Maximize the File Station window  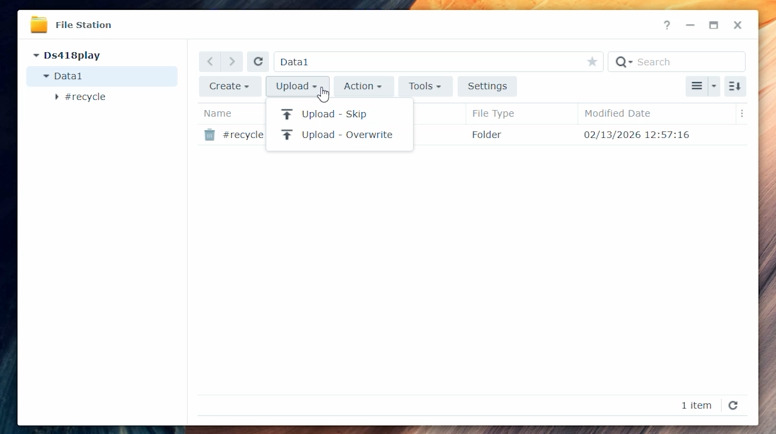(713, 25)
